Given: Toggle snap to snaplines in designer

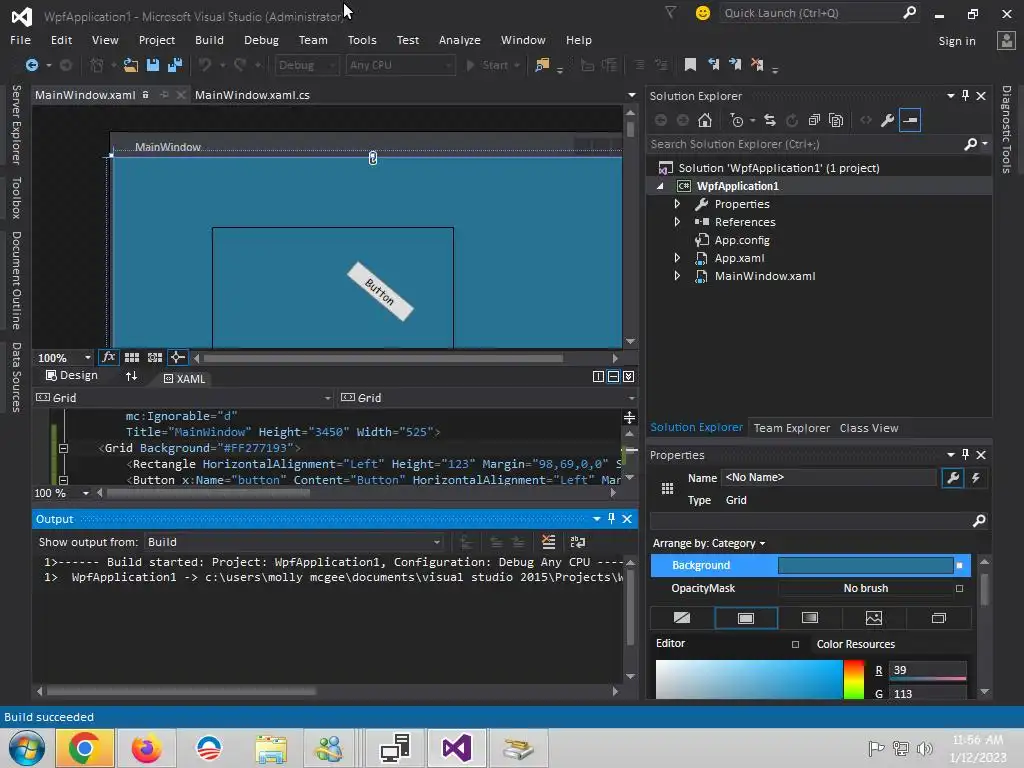Looking at the screenshot, I should pyautogui.click(x=177, y=357).
